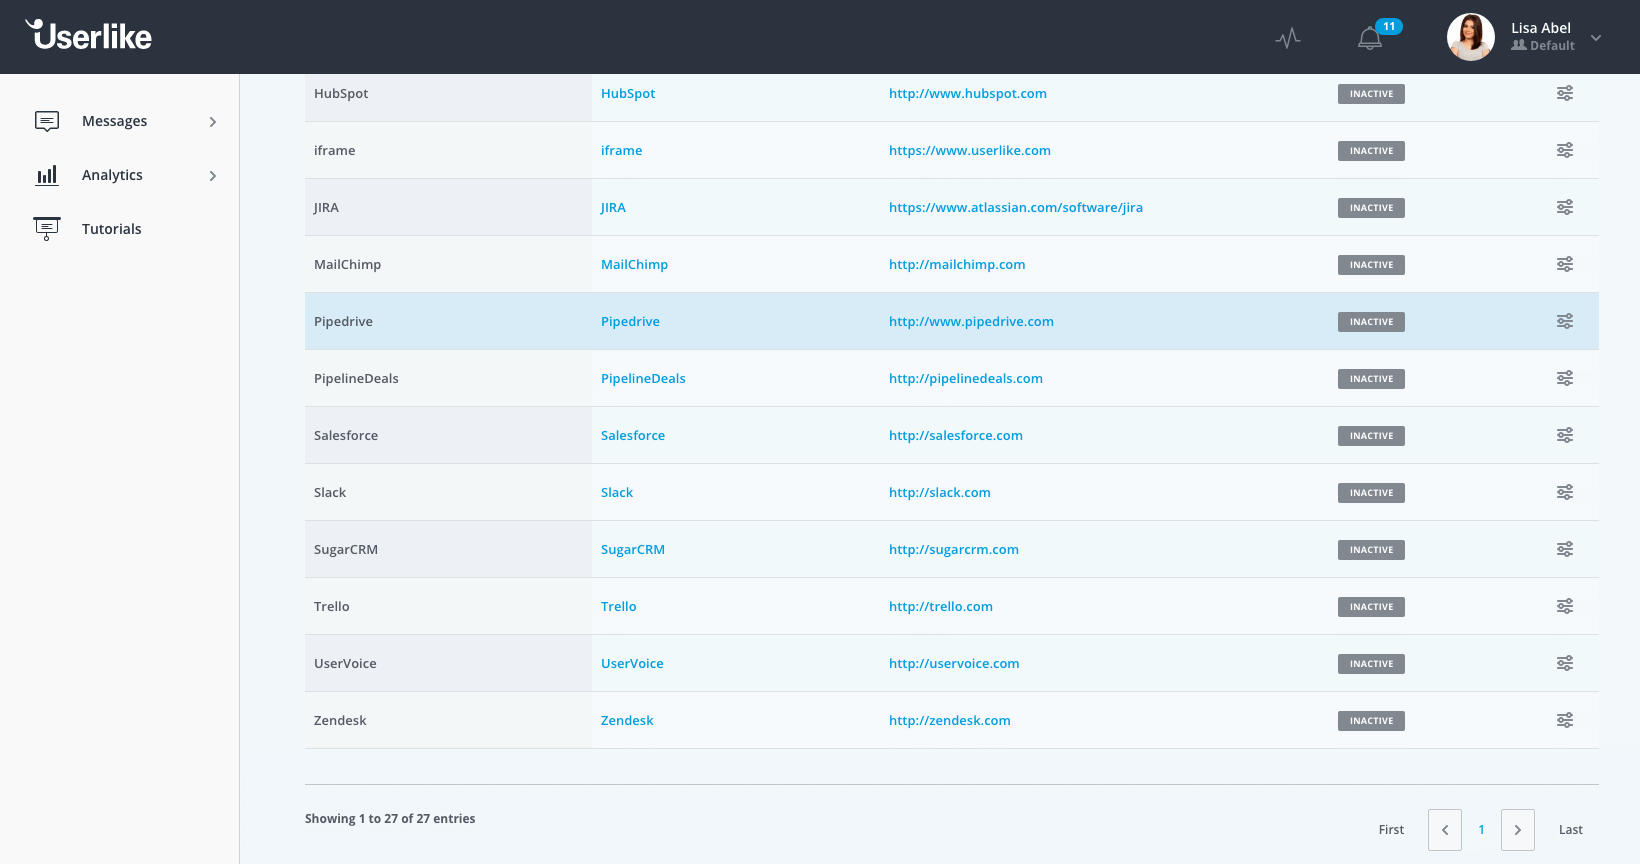
Task: Open settings icon for Pipedrive row
Action: [x=1565, y=321]
